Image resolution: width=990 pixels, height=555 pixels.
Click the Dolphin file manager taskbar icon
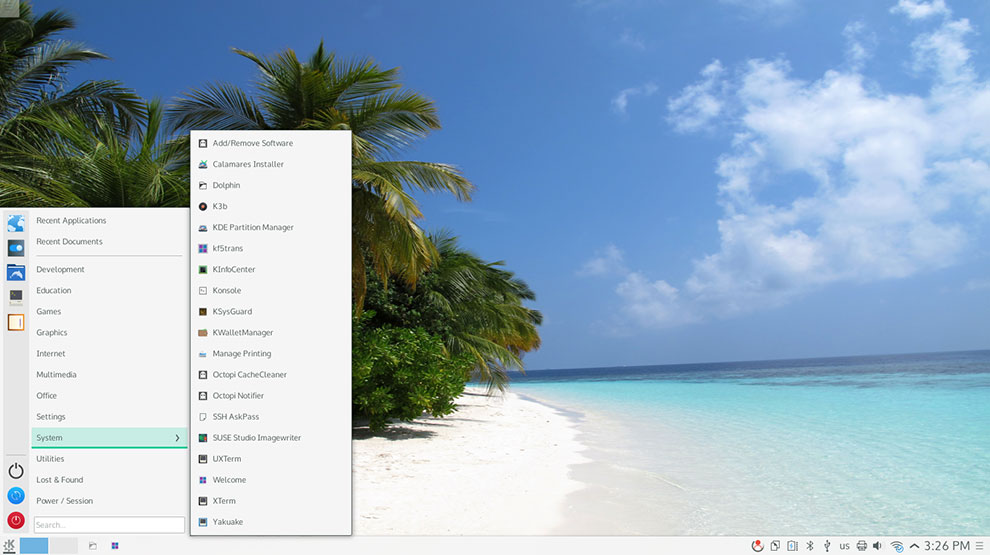[x=92, y=546]
